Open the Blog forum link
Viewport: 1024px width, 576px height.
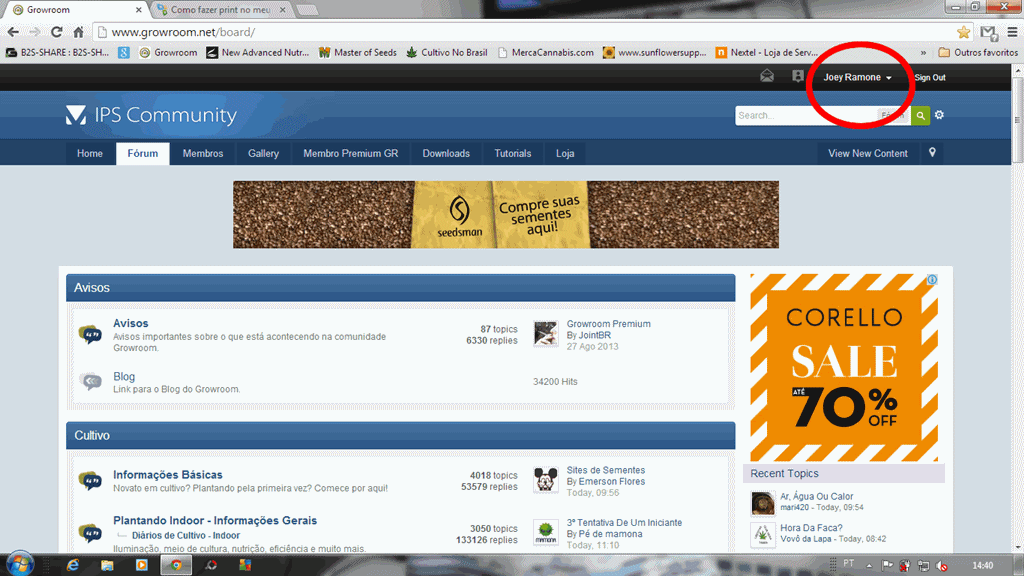pos(124,377)
